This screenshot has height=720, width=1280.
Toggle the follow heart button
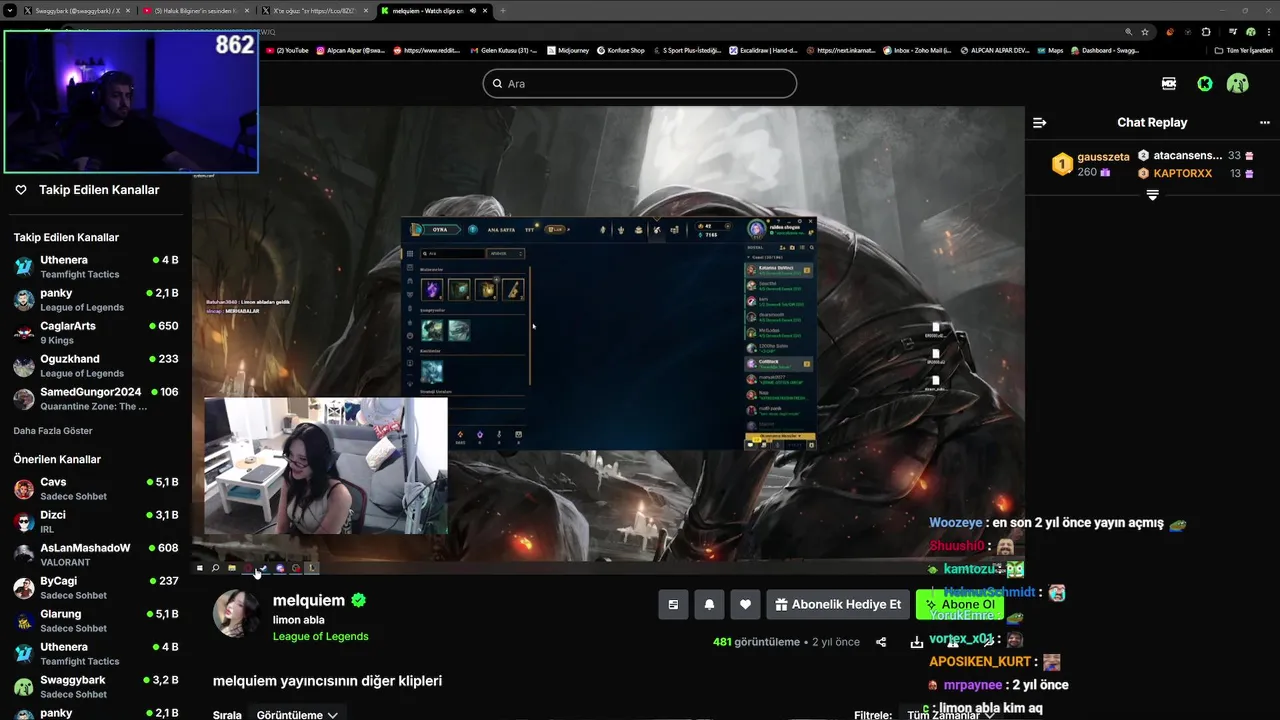click(x=745, y=604)
